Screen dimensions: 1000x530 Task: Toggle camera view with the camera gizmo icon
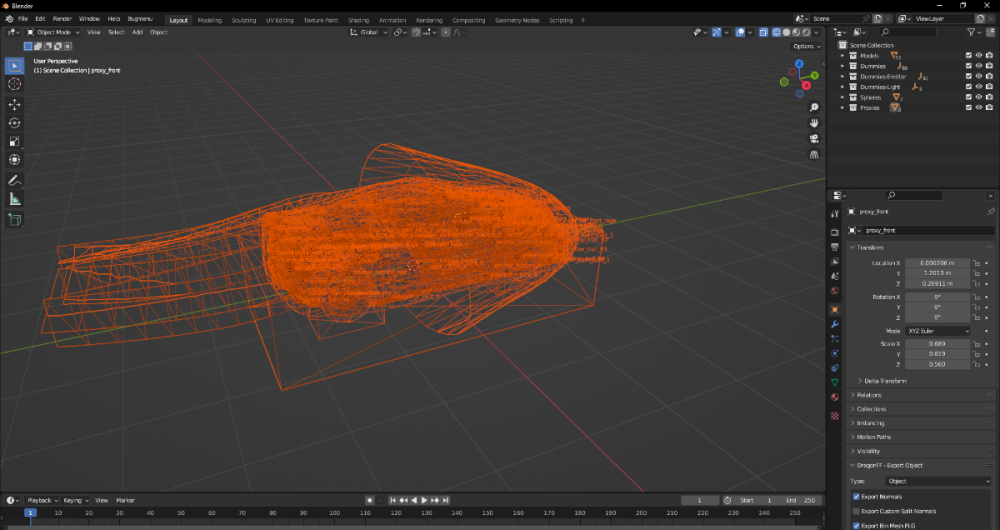pos(815,138)
